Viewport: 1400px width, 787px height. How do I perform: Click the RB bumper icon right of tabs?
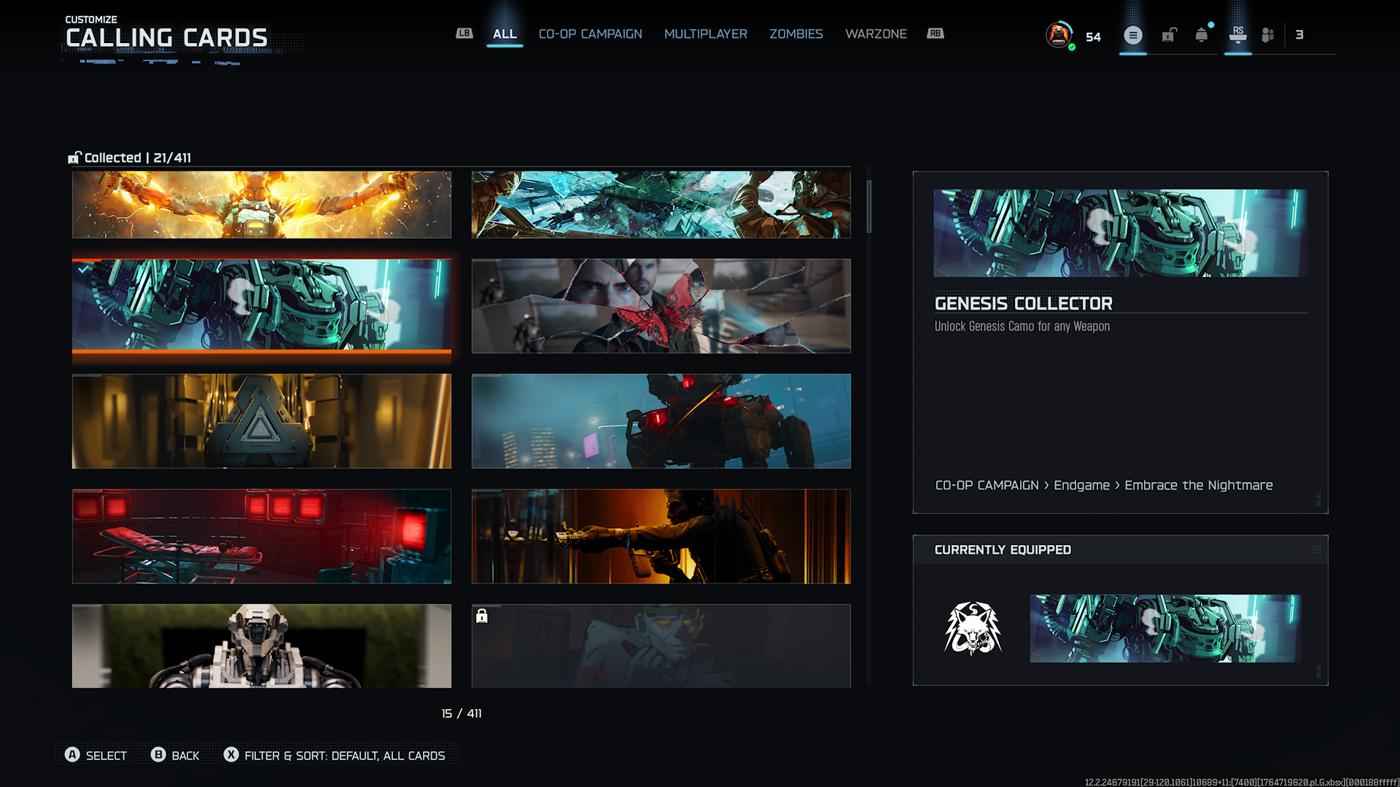point(935,33)
